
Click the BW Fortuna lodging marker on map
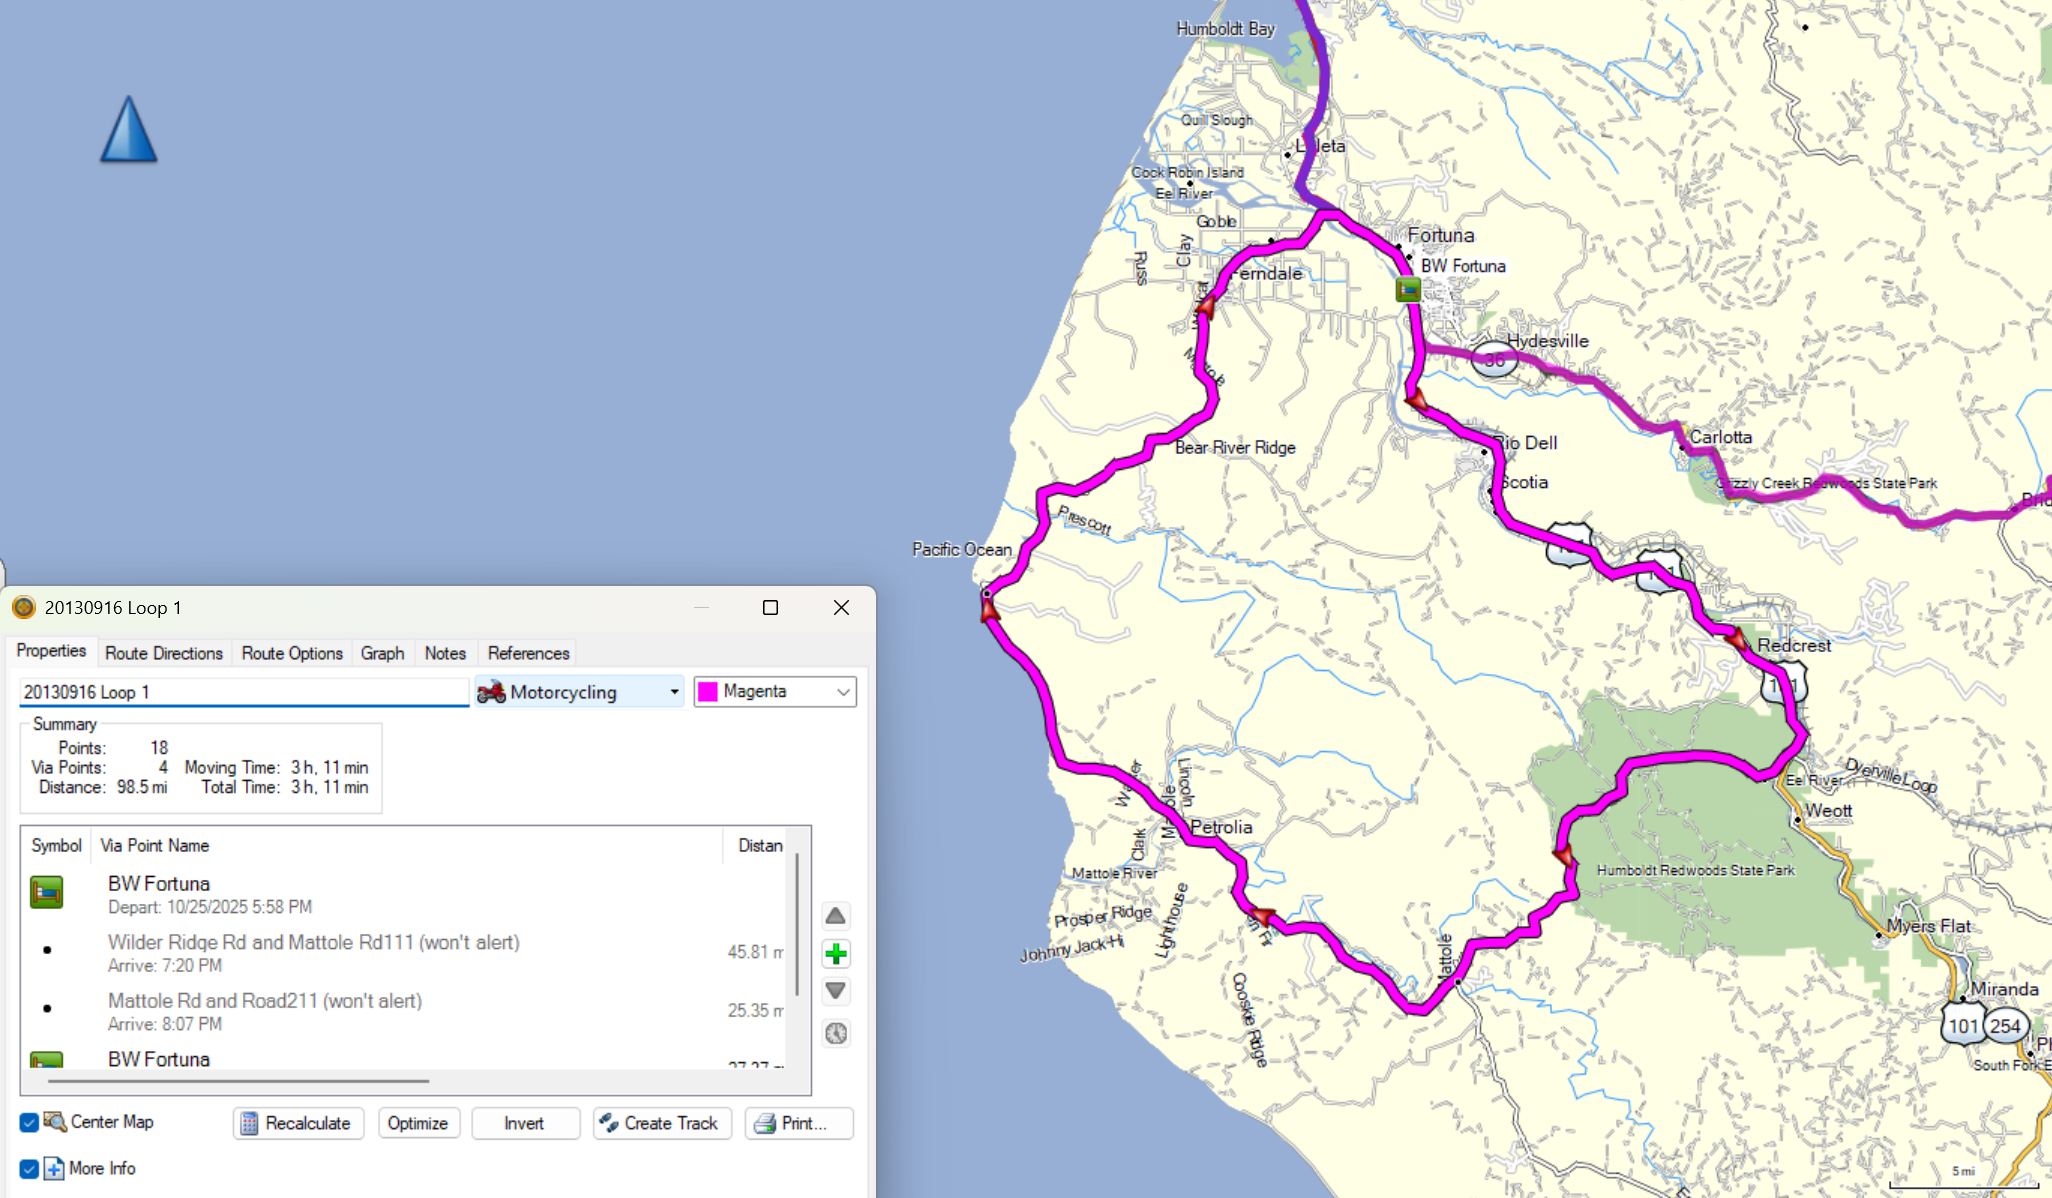coord(1408,290)
